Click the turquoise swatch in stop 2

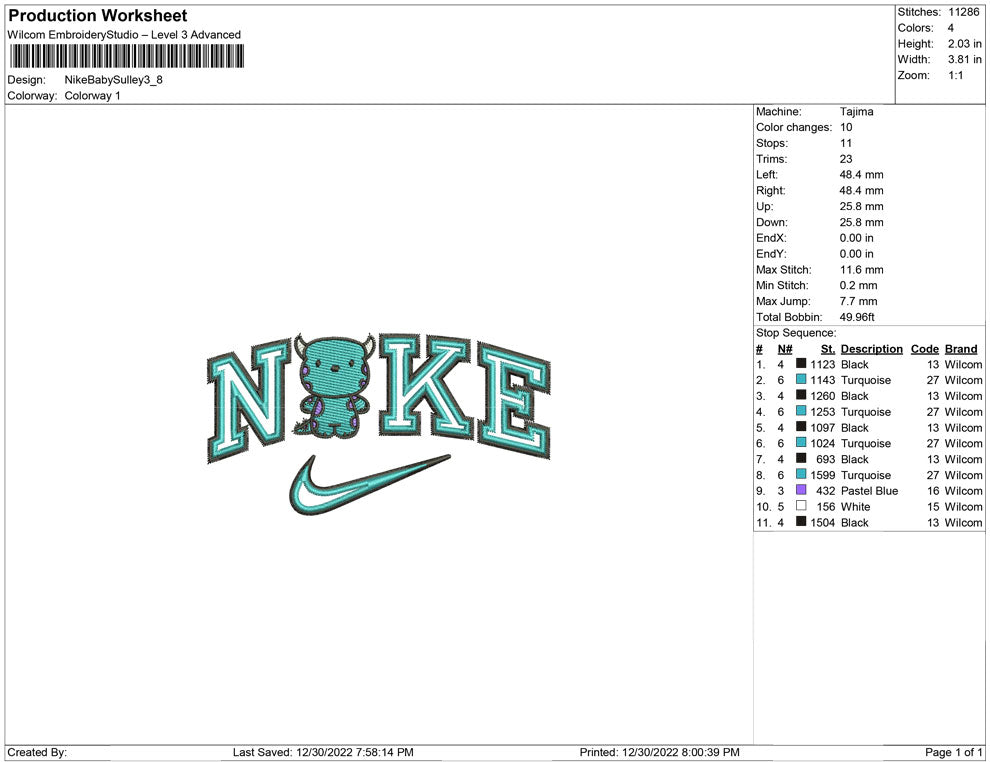(x=801, y=379)
